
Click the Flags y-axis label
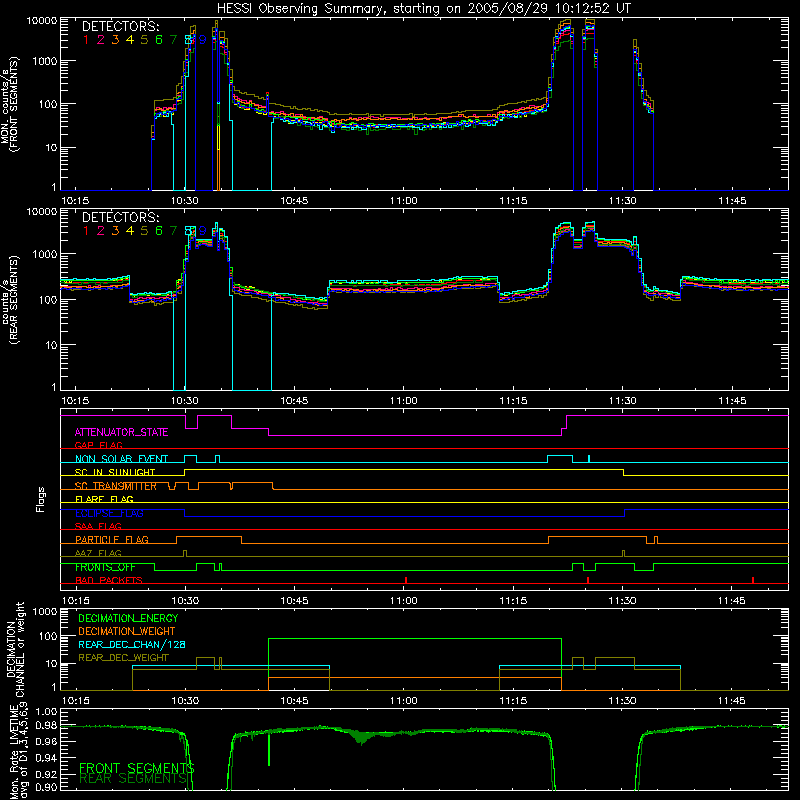click(41, 499)
